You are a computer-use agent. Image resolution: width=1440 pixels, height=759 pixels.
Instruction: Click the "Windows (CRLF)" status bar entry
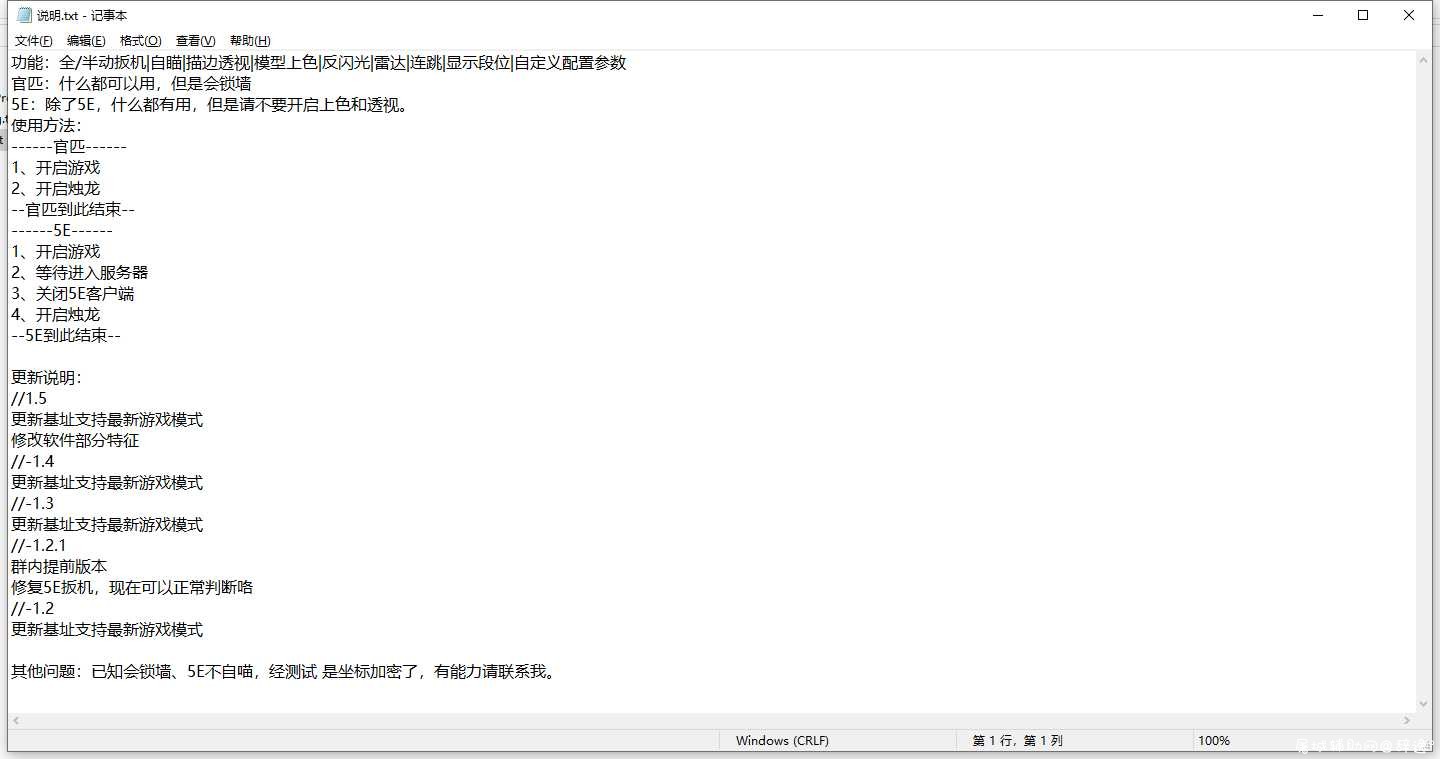[x=782, y=741]
